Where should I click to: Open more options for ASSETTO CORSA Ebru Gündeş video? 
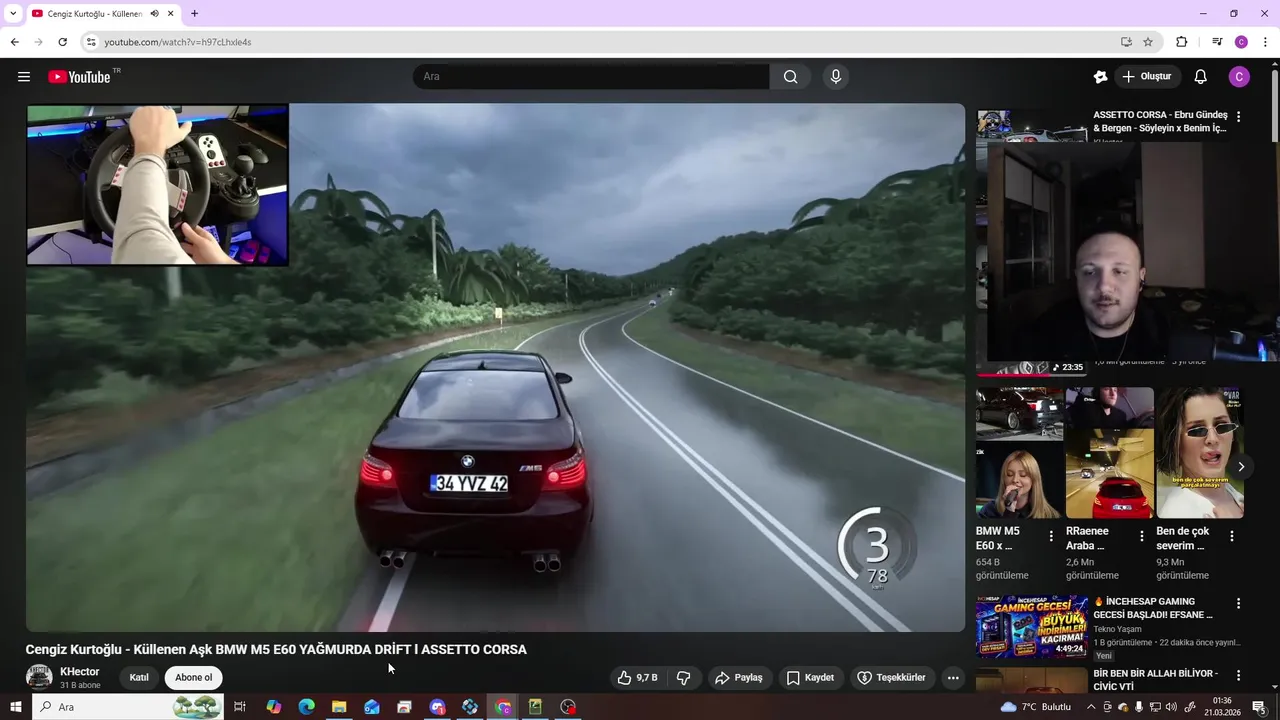click(x=1238, y=117)
